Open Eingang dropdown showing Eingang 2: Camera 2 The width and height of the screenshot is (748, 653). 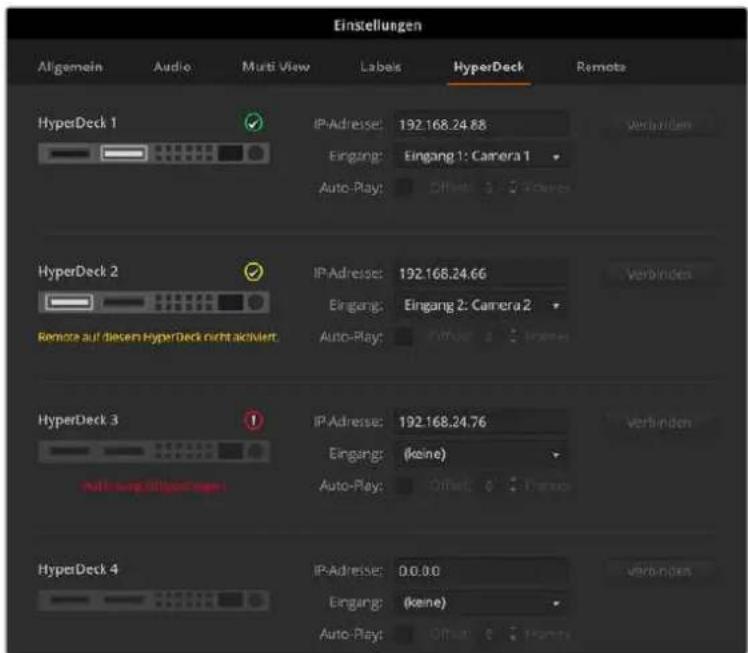click(481, 305)
